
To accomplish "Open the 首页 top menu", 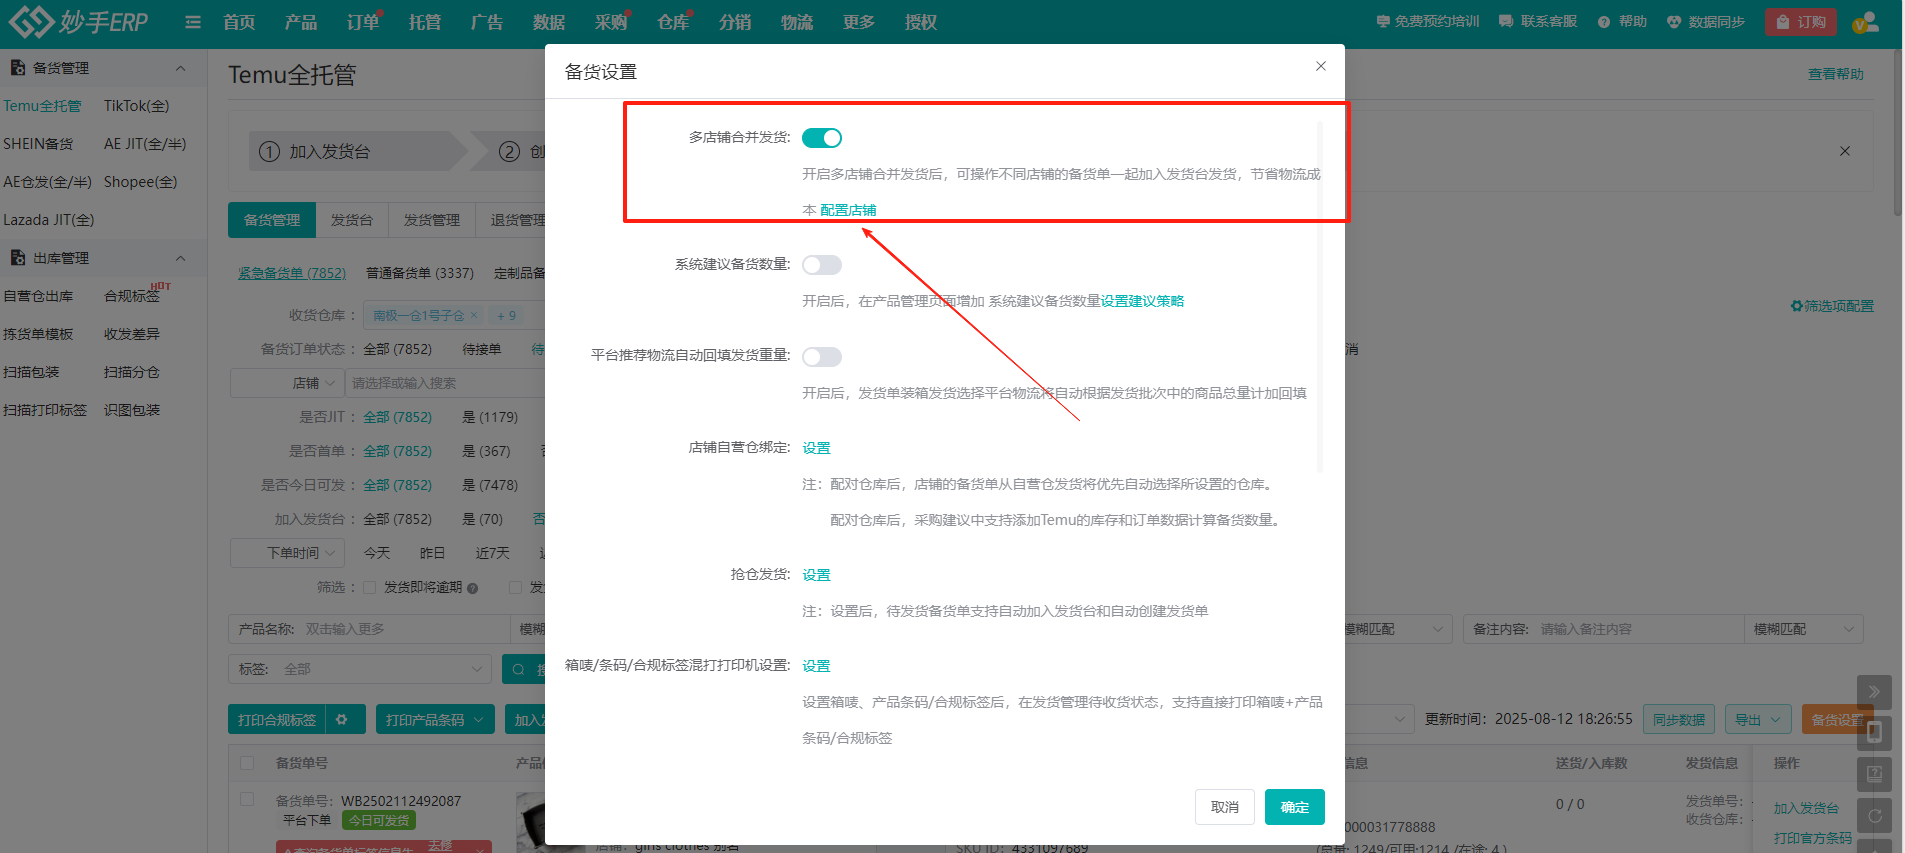I will pyautogui.click(x=239, y=22).
